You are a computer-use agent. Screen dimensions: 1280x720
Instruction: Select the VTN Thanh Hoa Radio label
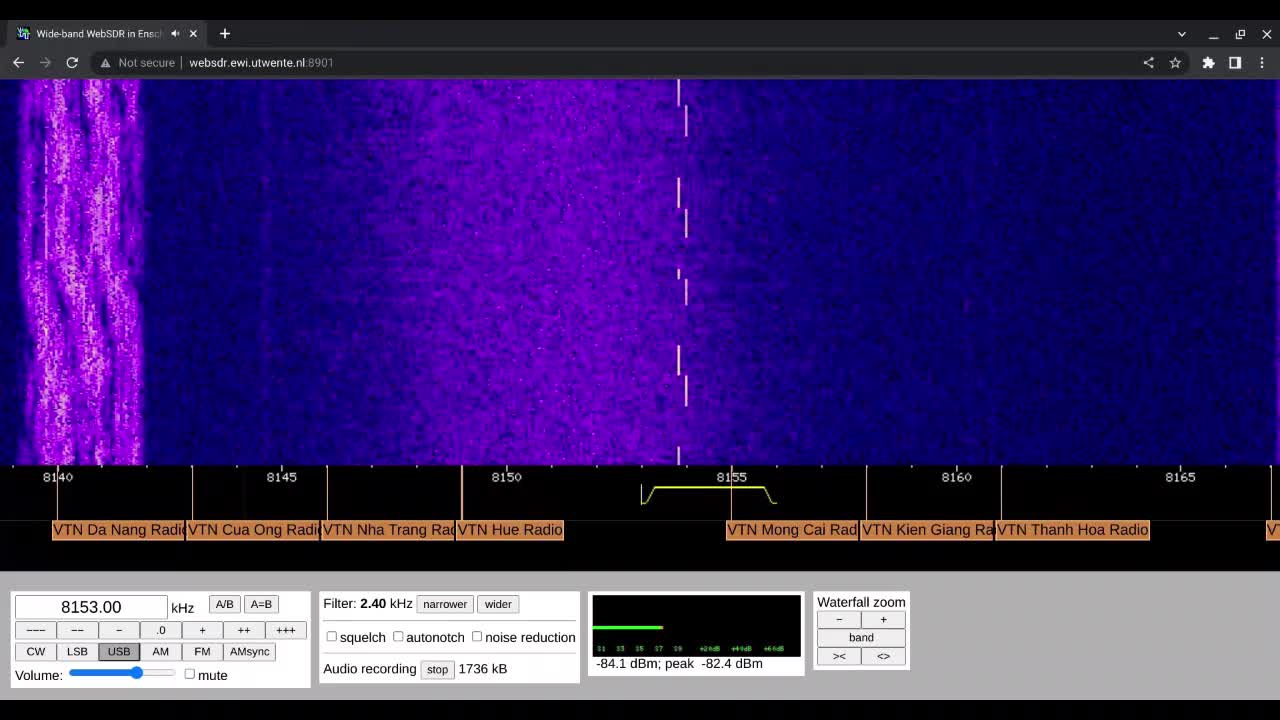(x=1072, y=530)
